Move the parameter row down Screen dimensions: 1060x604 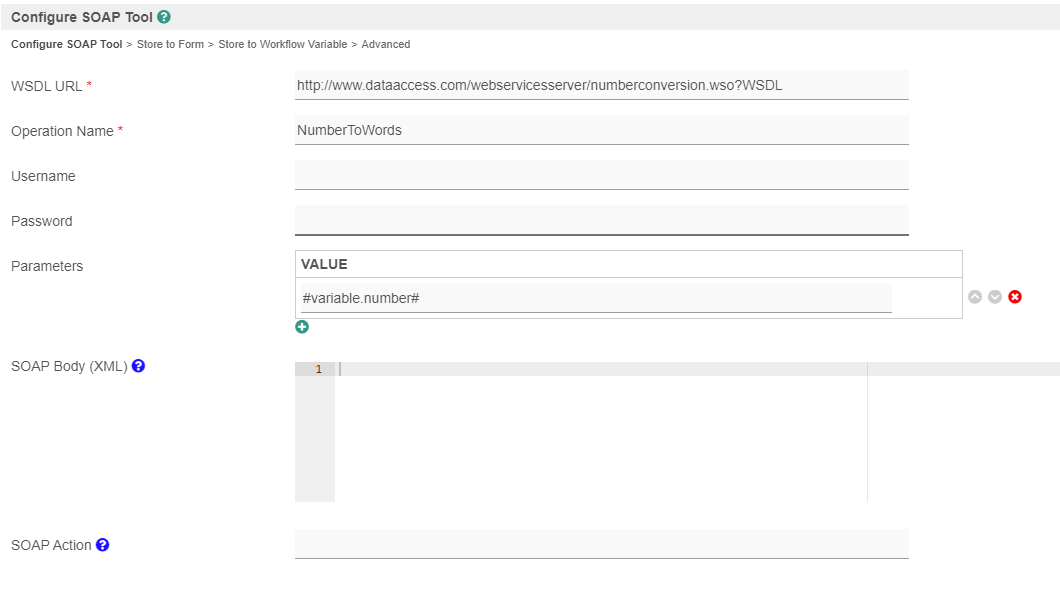(x=995, y=297)
